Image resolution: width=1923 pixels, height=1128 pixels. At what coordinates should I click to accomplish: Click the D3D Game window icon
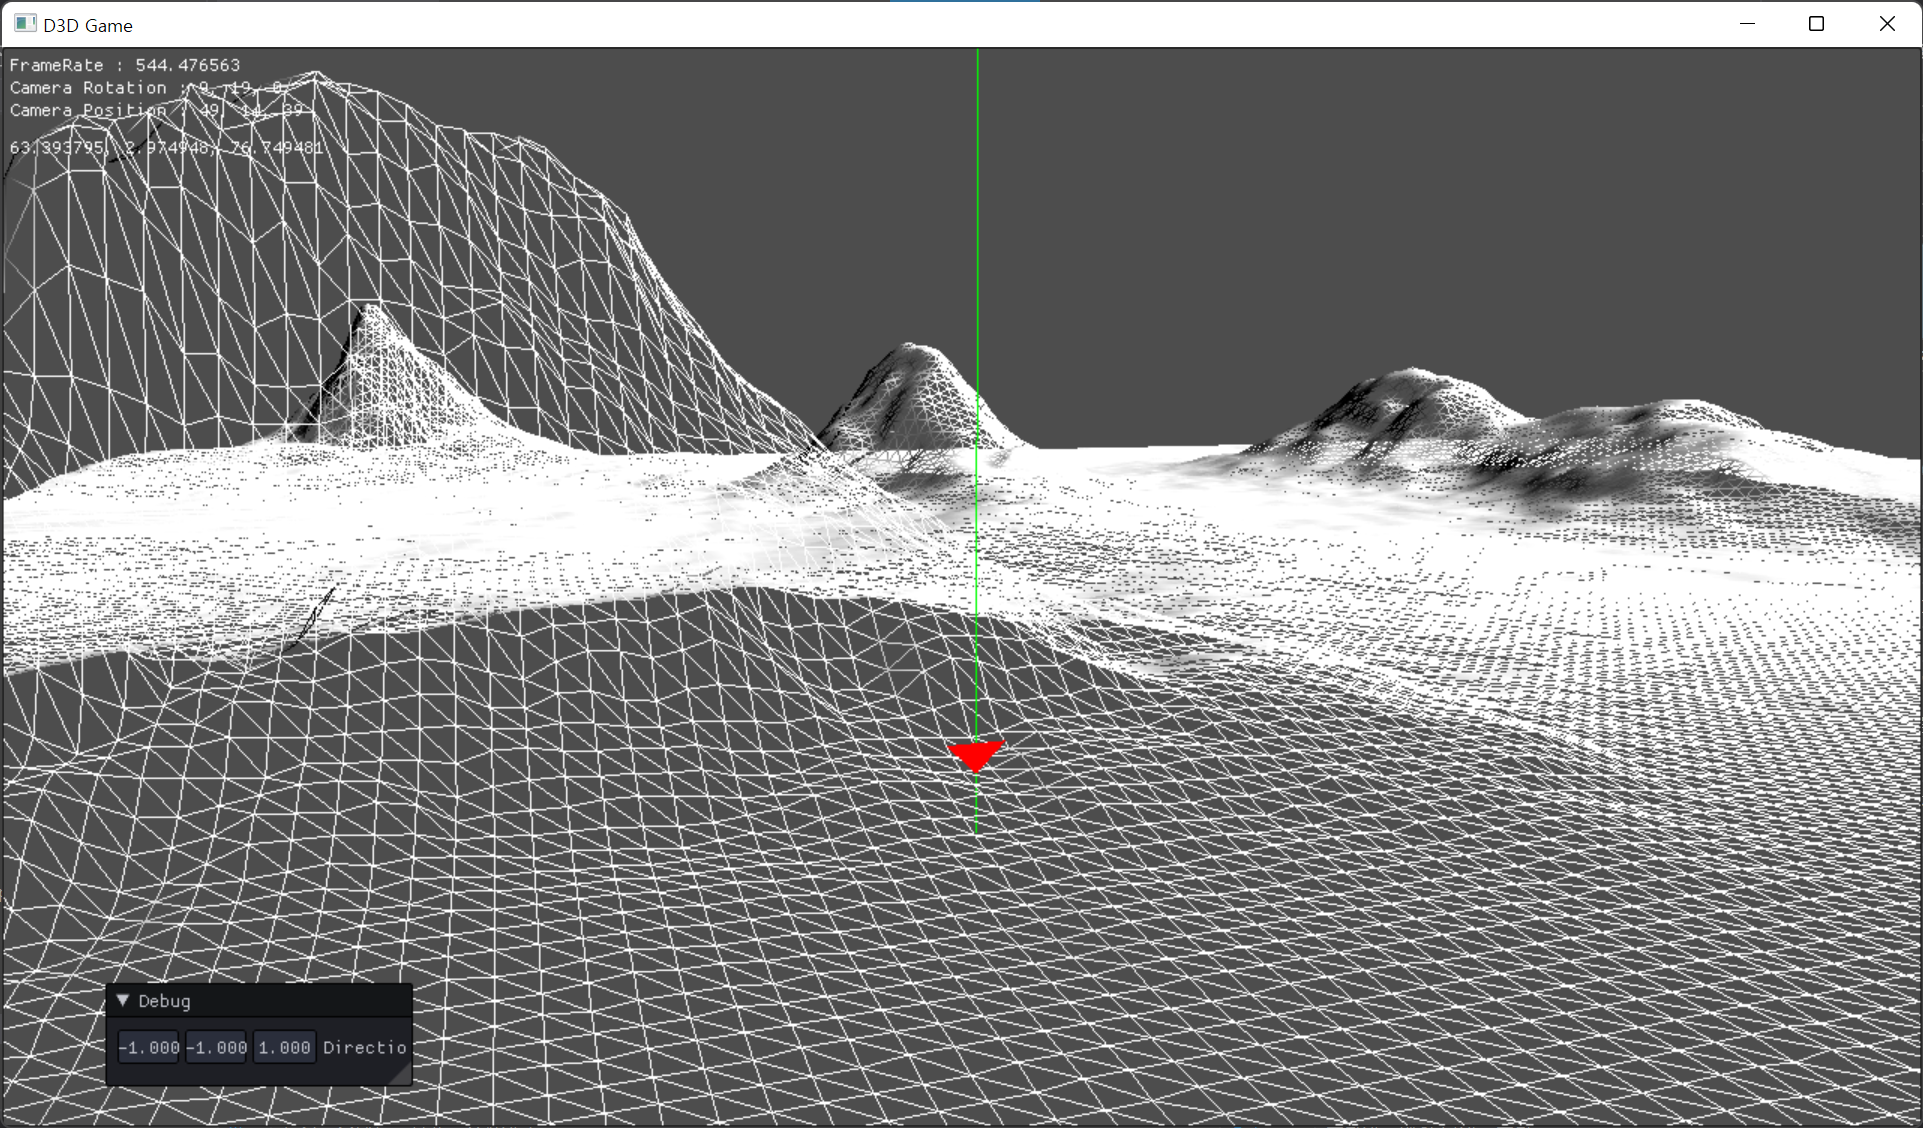pos(25,24)
